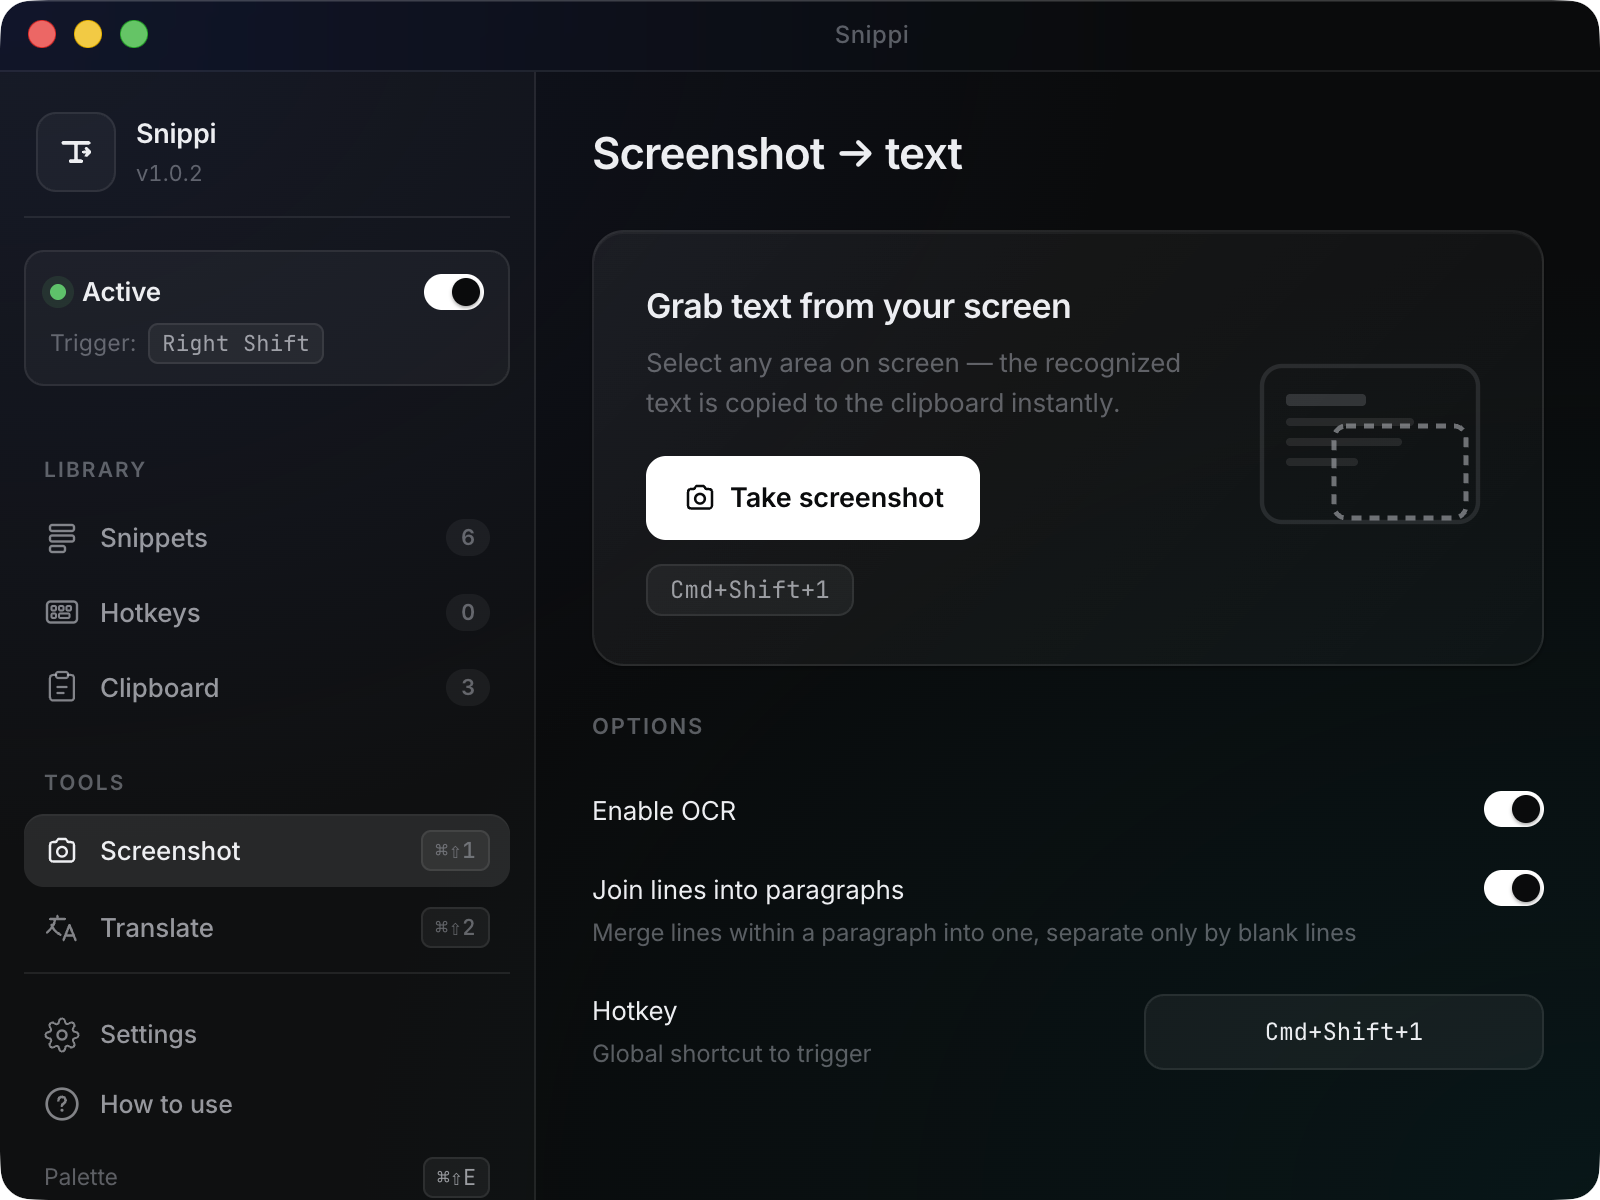Click the Hotkeys count badge 0
The image size is (1600, 1200).
[468, 613]
